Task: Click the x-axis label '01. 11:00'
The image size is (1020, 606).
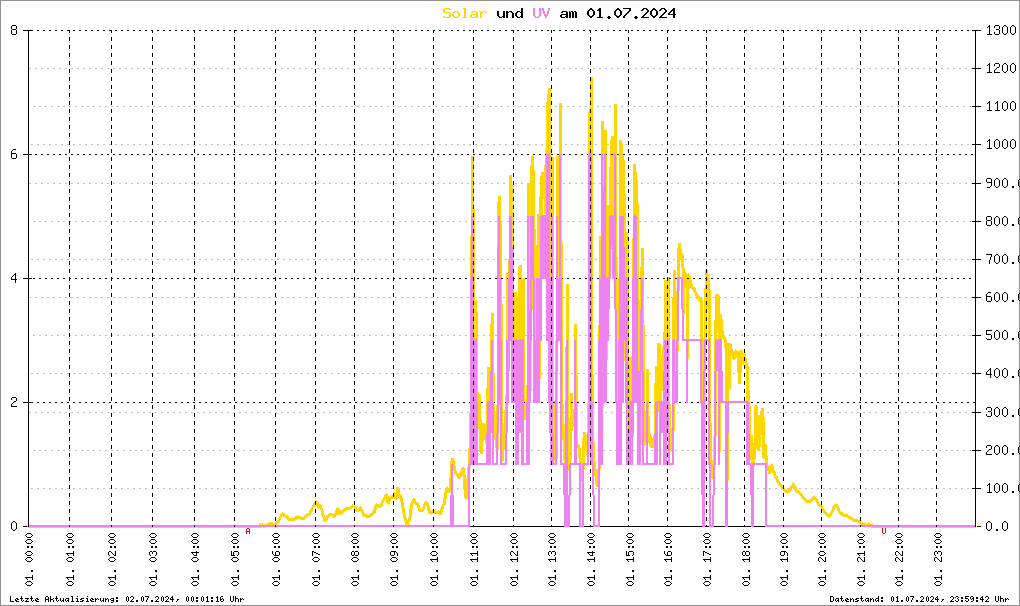Action: click(x=474, y=559)
